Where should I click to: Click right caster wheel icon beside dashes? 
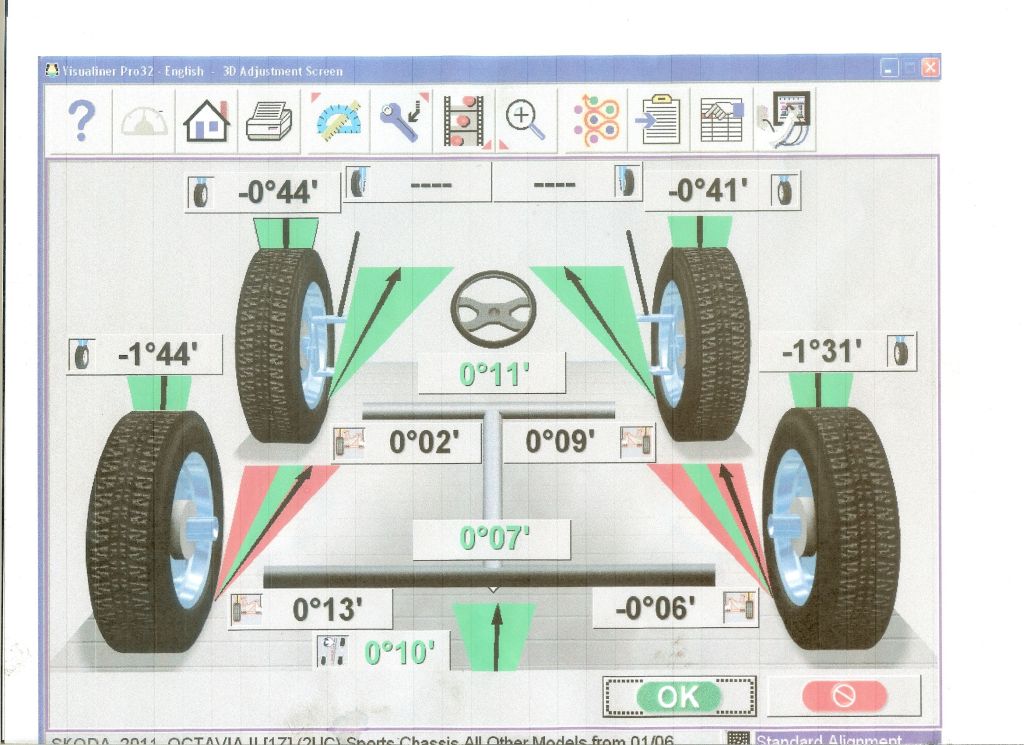click(626, 181)
